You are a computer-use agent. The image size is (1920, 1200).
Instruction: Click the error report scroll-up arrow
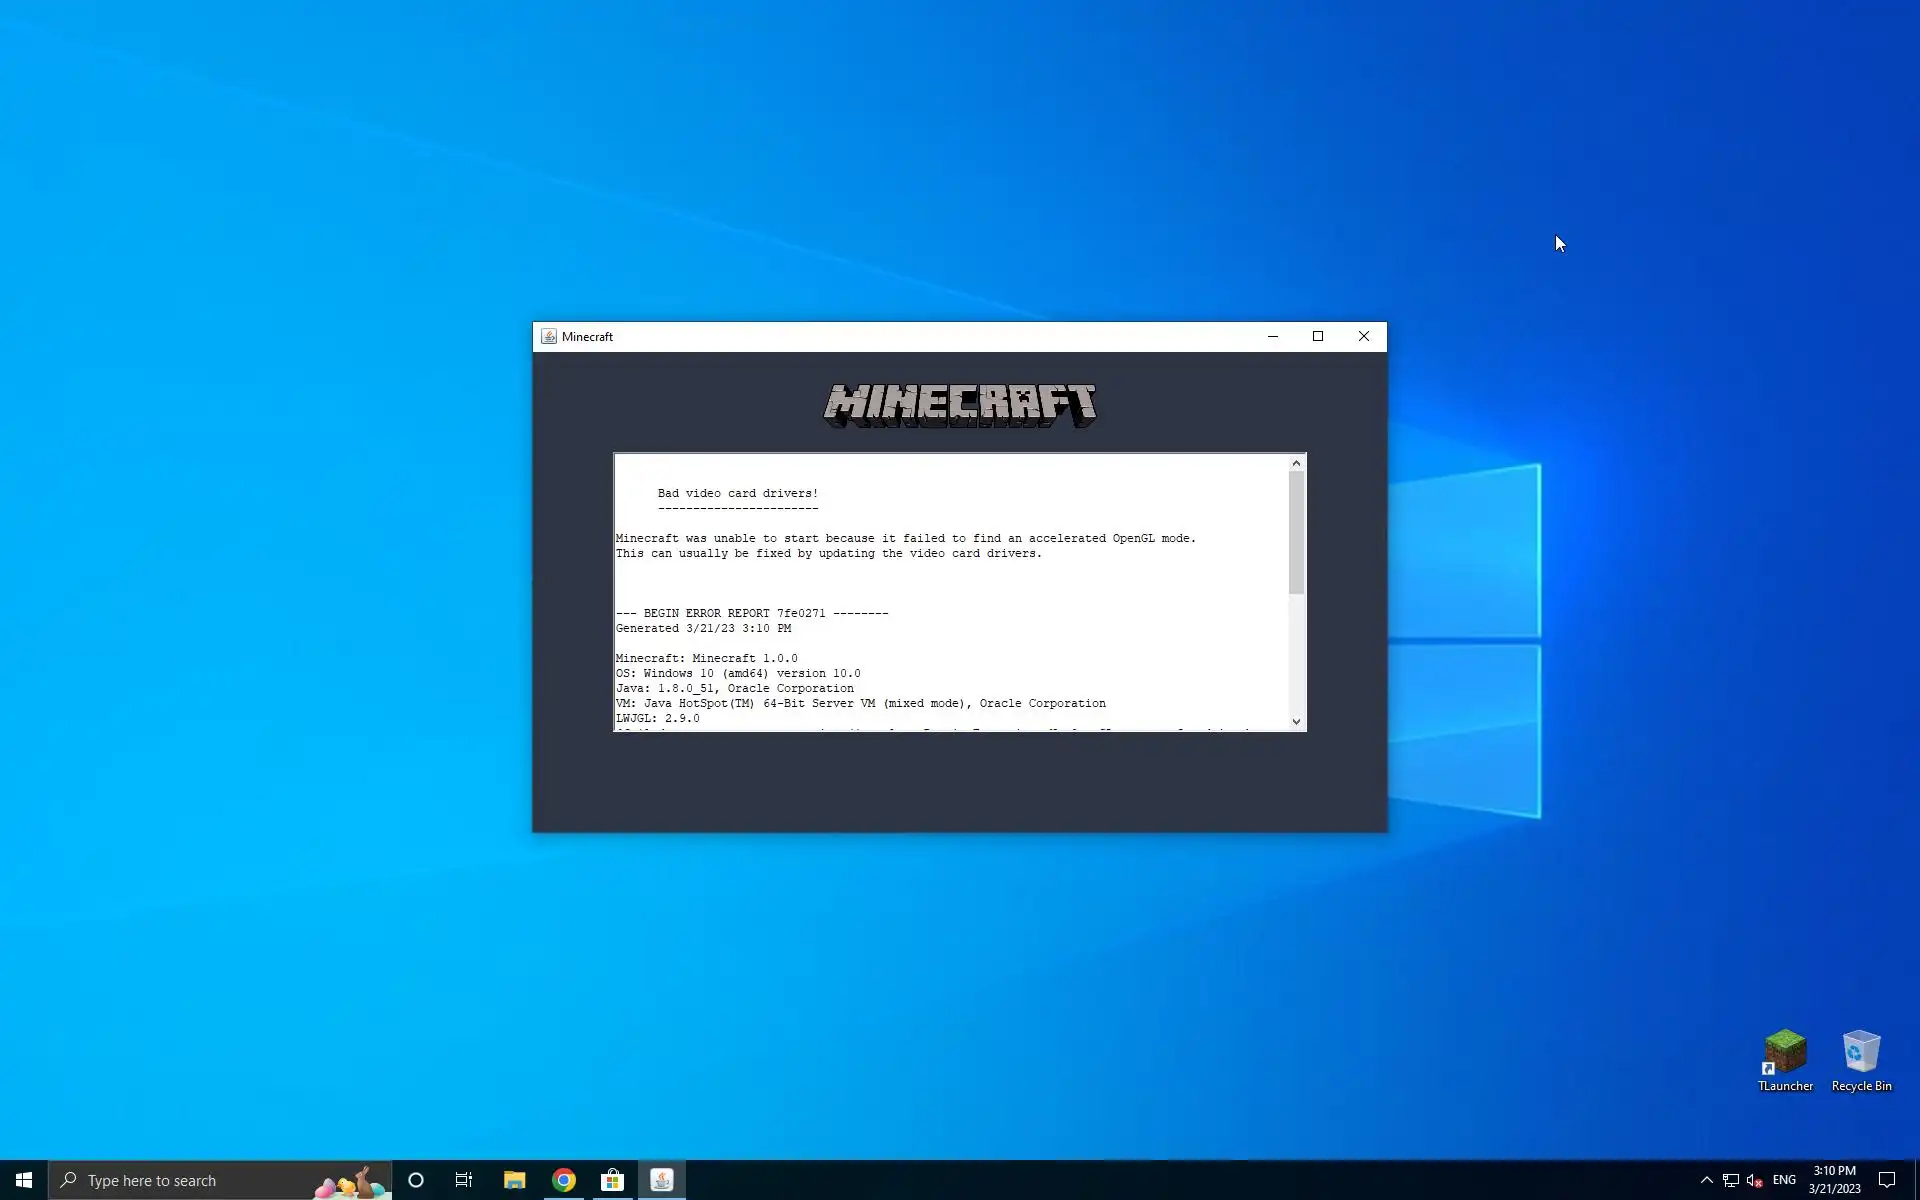tap(1296, 463)
